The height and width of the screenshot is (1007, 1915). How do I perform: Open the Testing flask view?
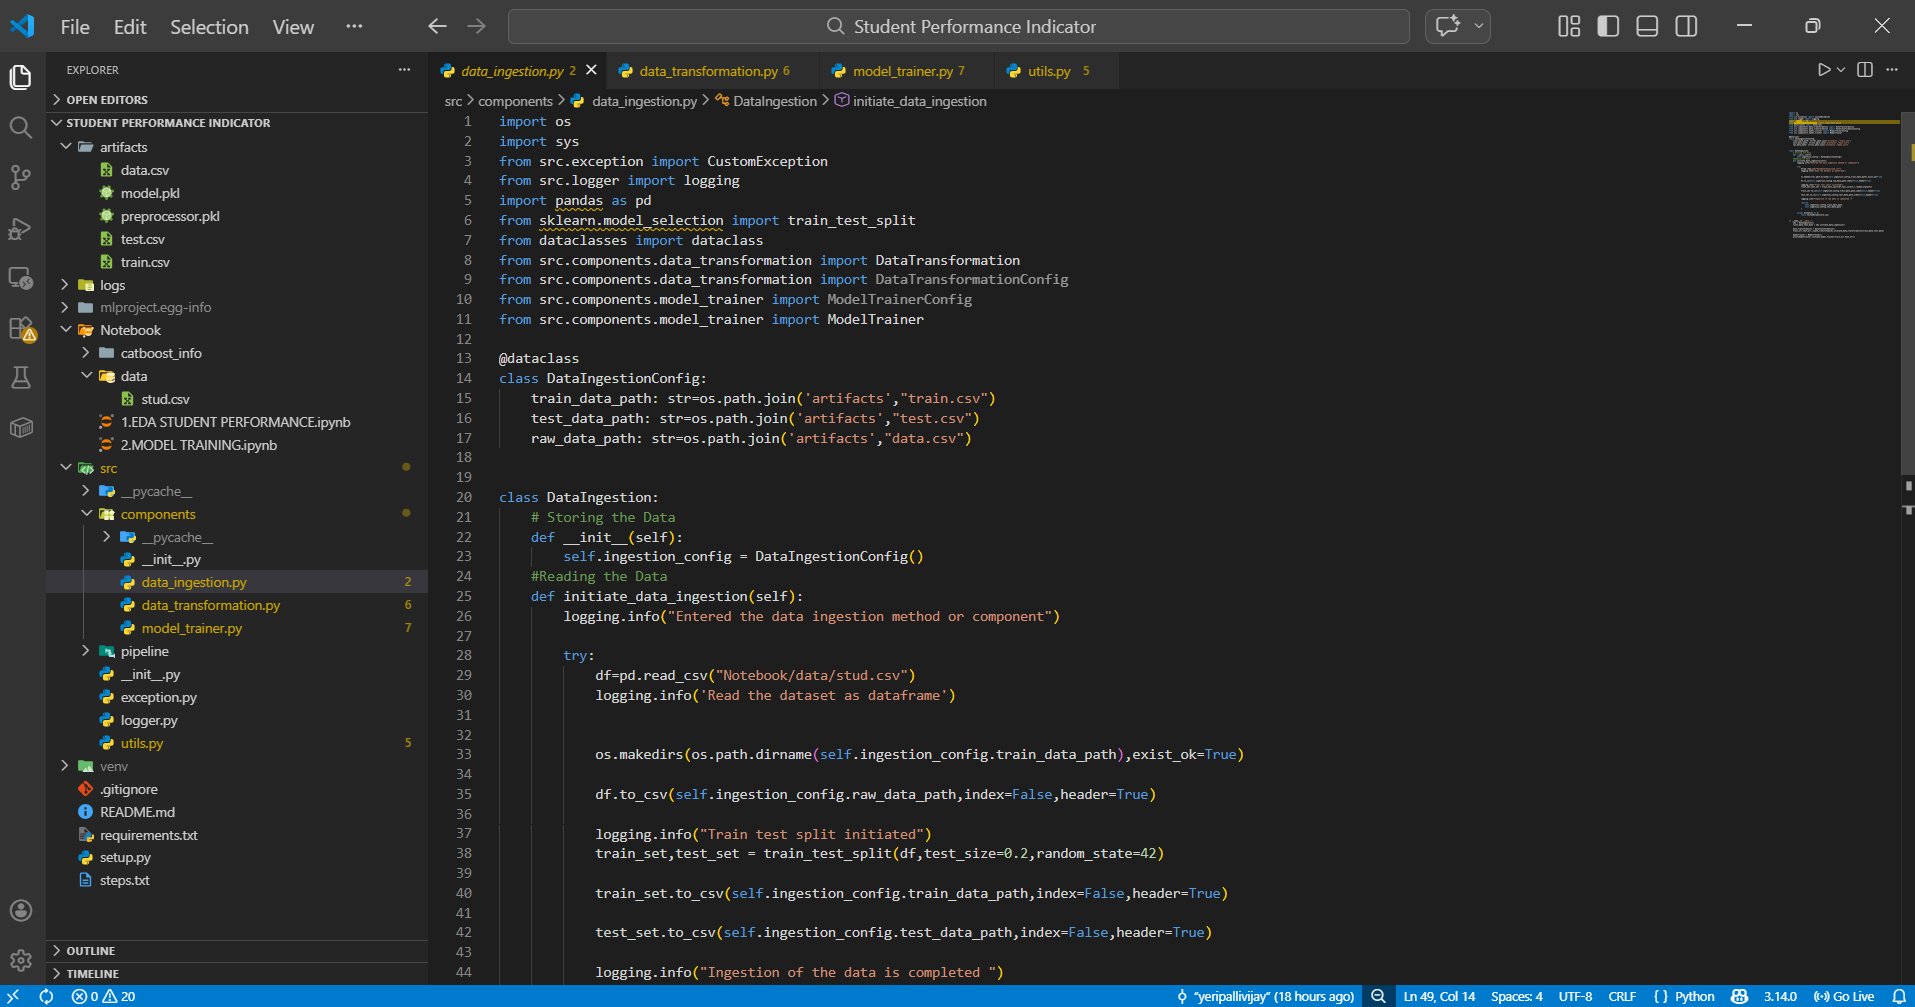pyautogui.click(x=21, y=378)
